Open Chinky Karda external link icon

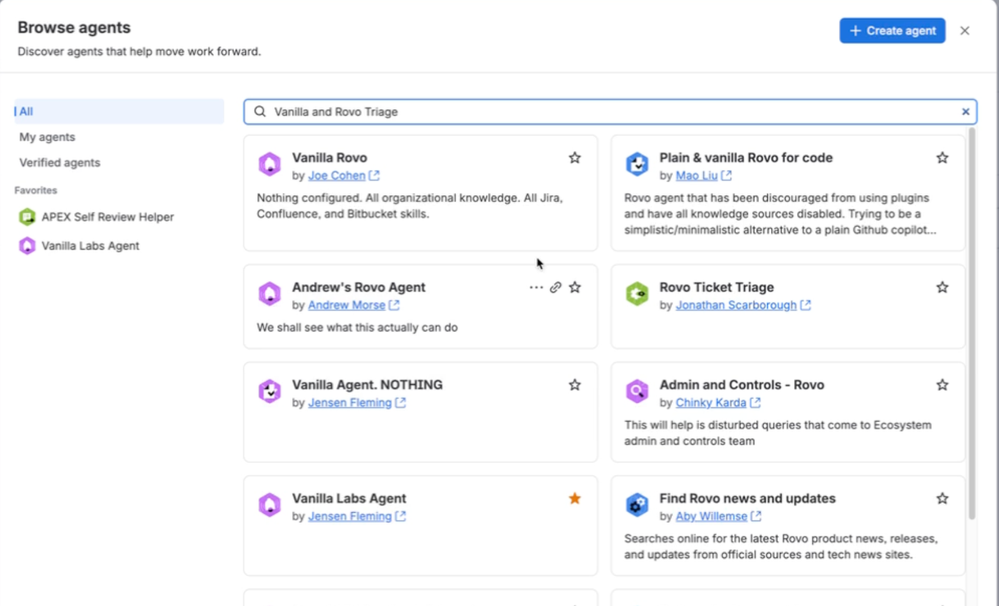point(755,403)
